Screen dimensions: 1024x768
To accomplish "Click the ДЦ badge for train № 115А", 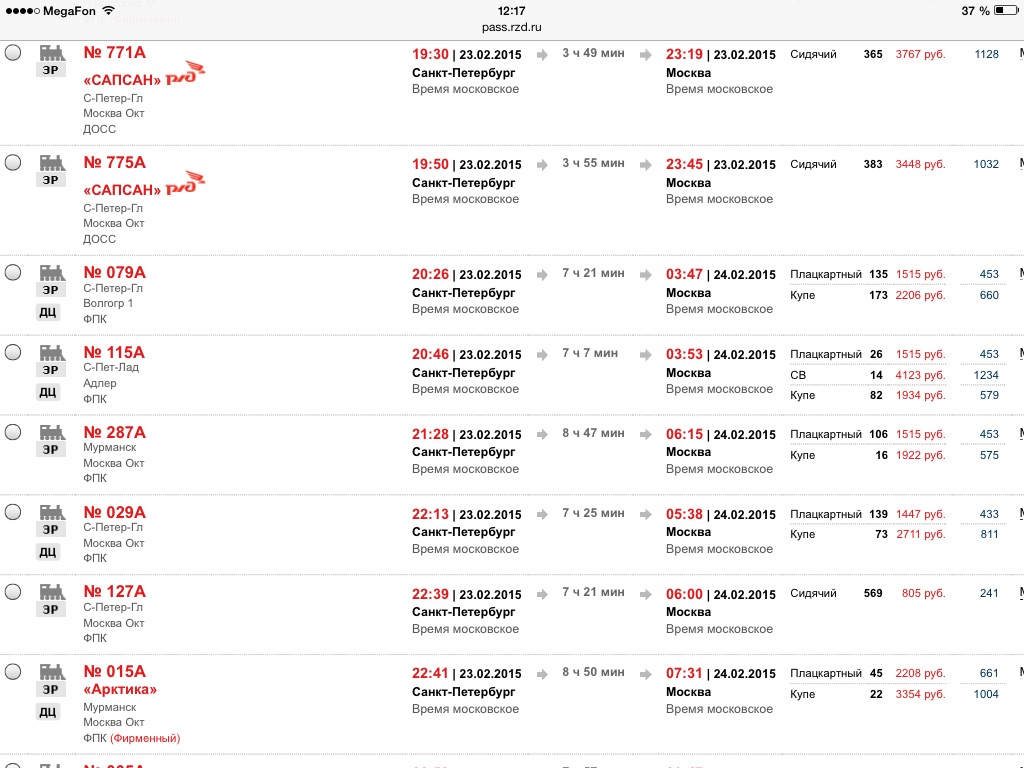I will coord(48,392).
